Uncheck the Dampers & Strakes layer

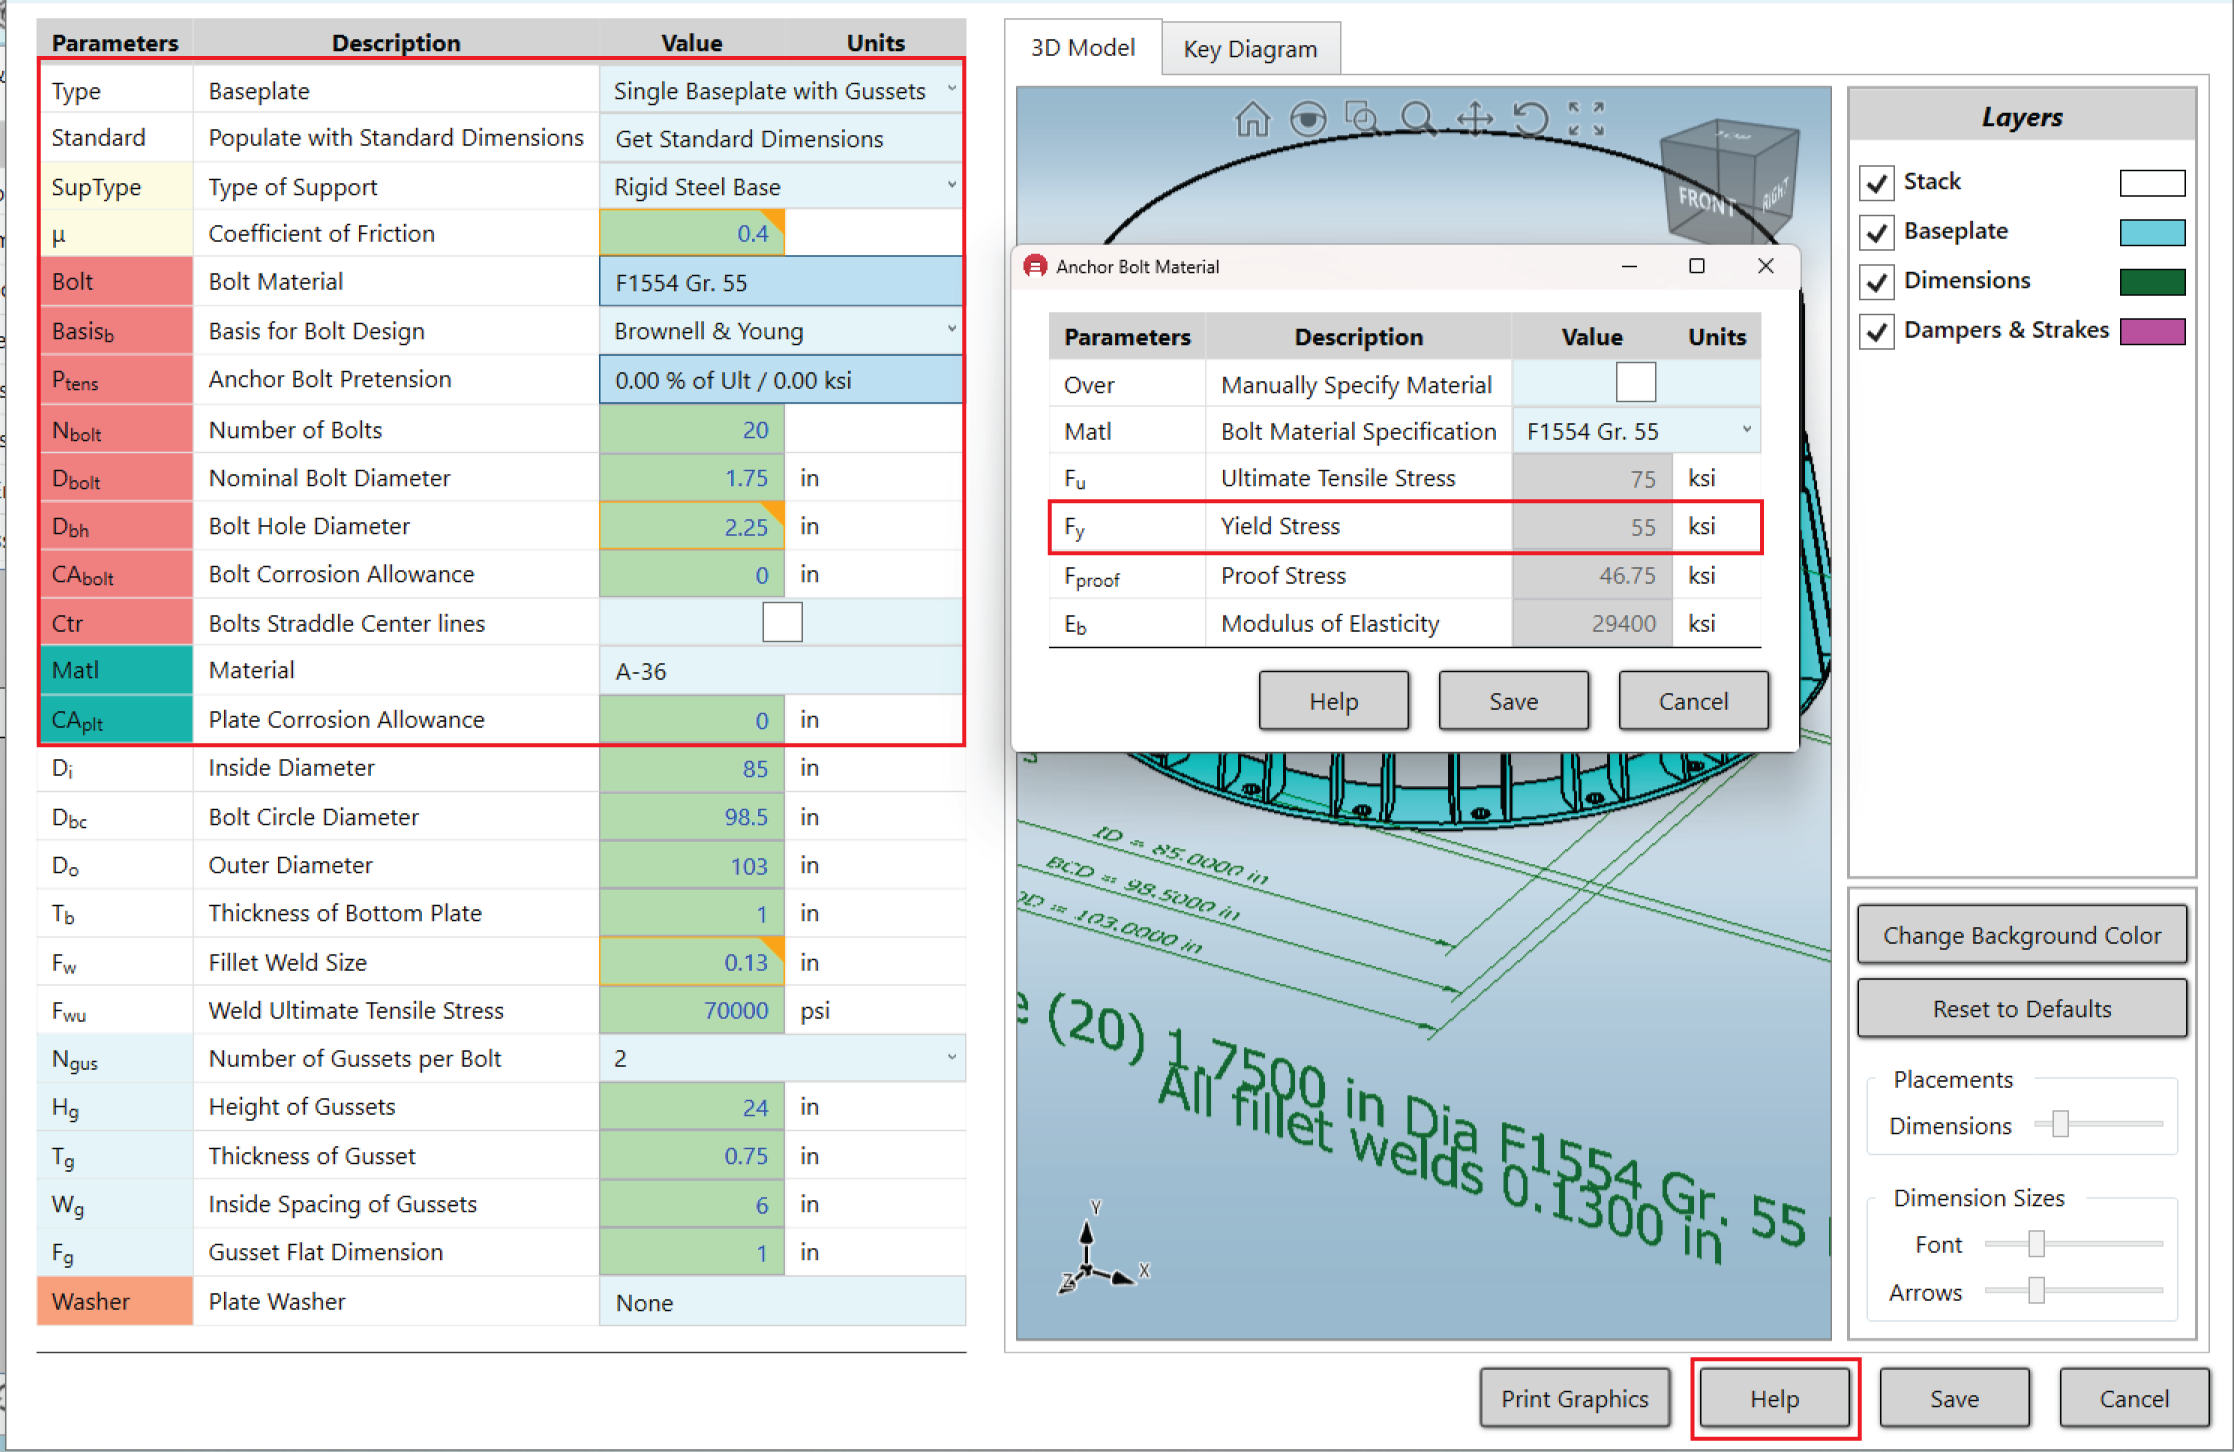tap(1877, 331)
